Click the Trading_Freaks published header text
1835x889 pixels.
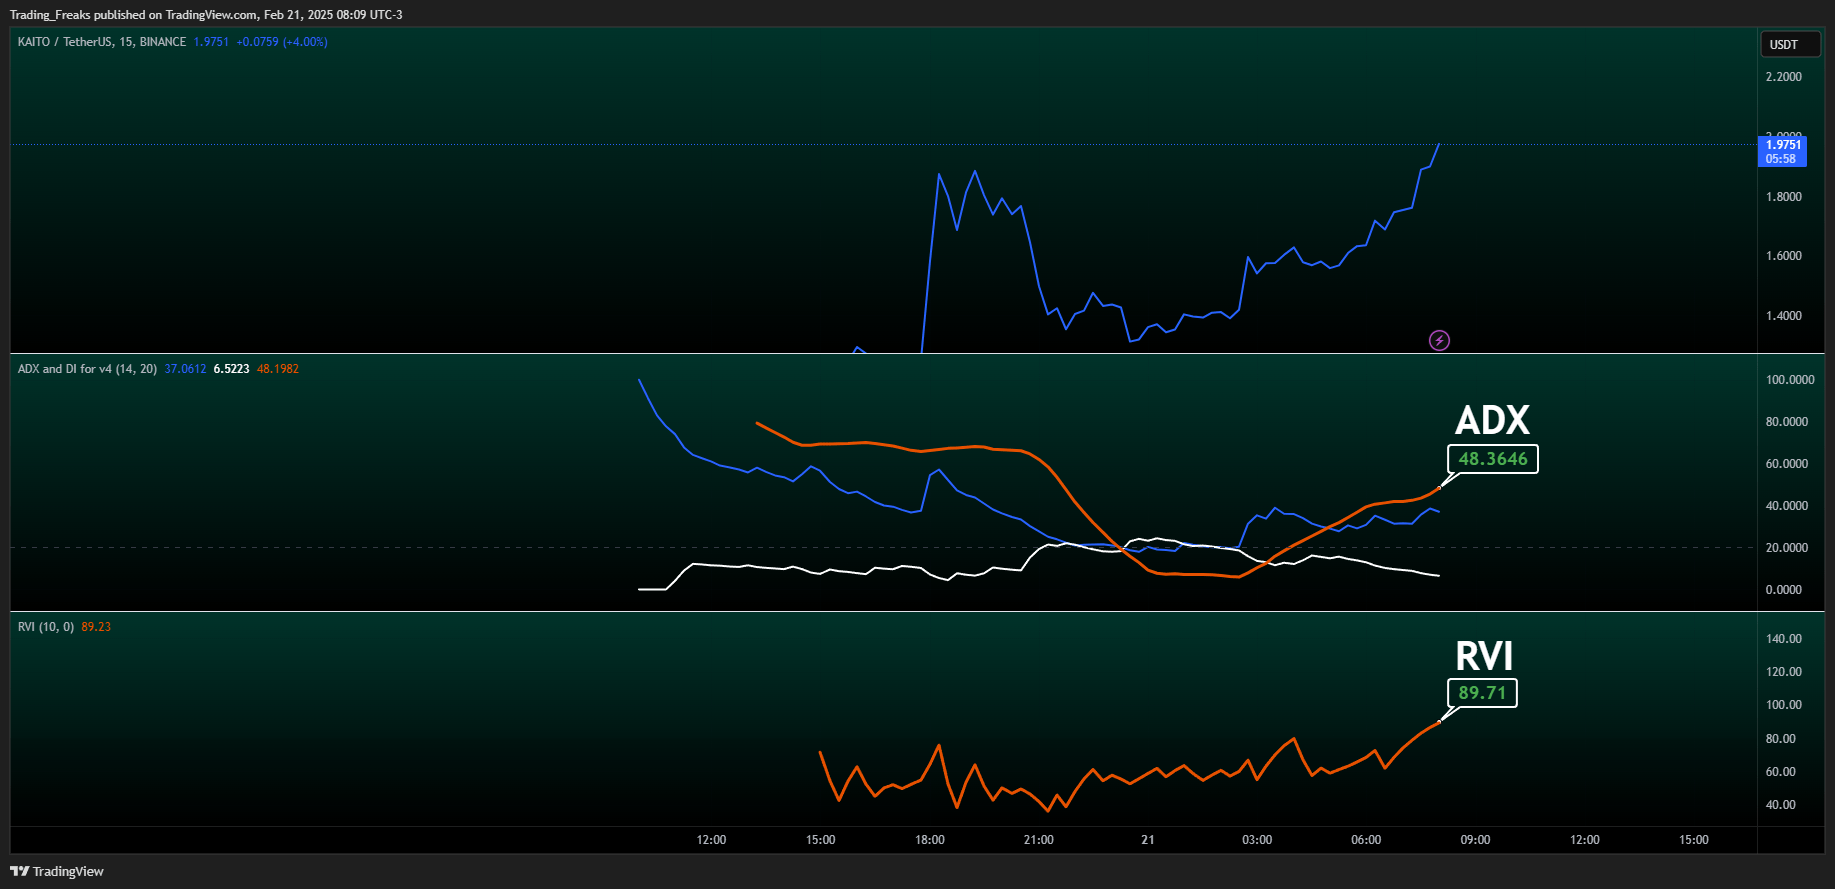click(x=206, y=15)
